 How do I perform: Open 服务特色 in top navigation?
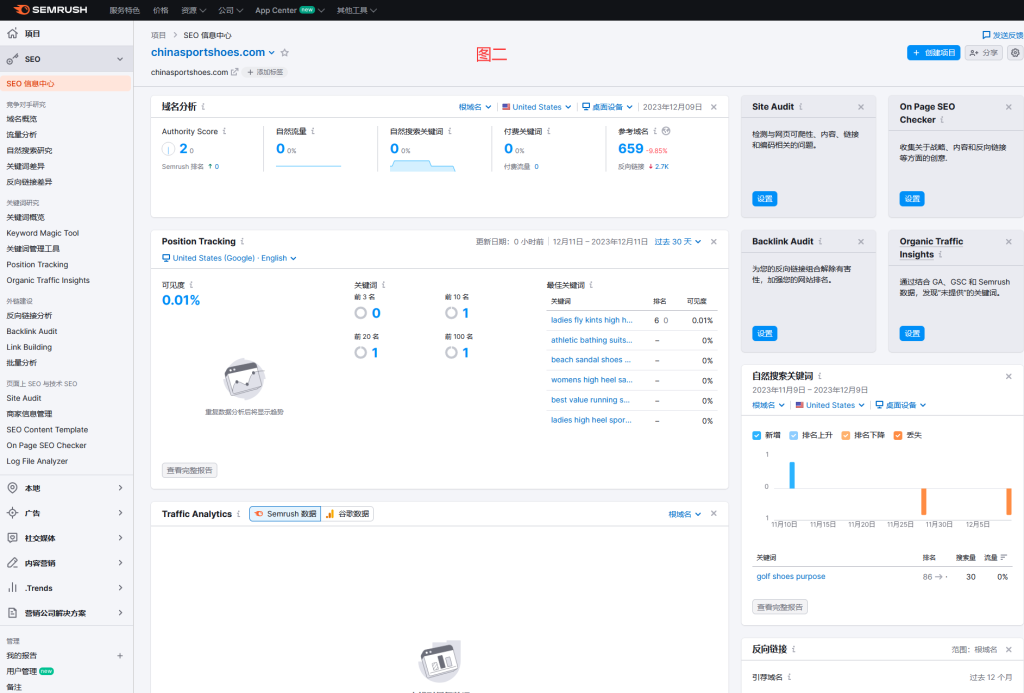click(x=125, y=10)
